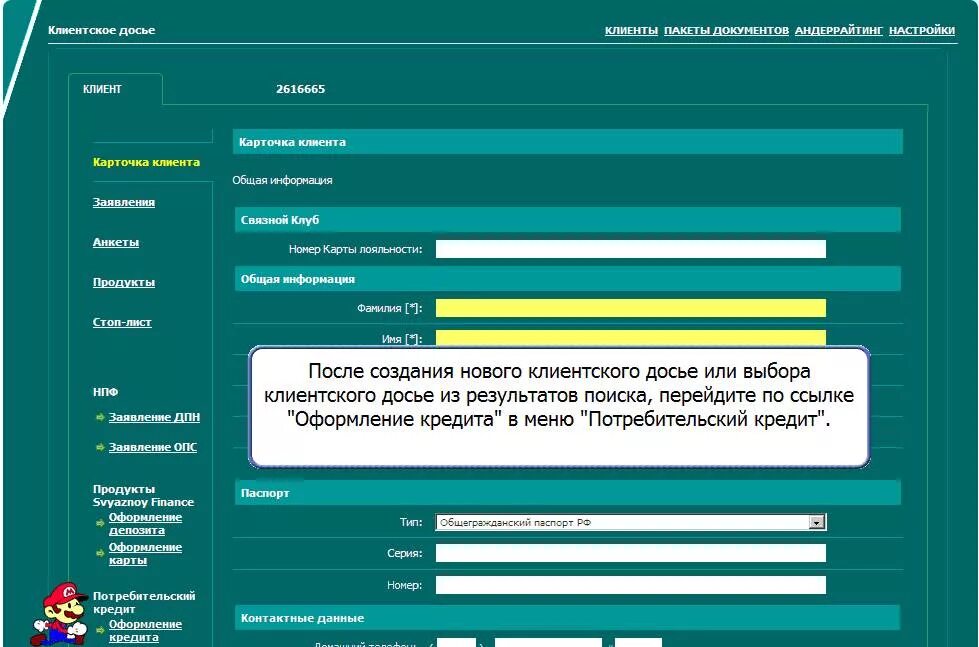Click the Паспорт section header
979x647 pixels.
(x=568, y=493)
